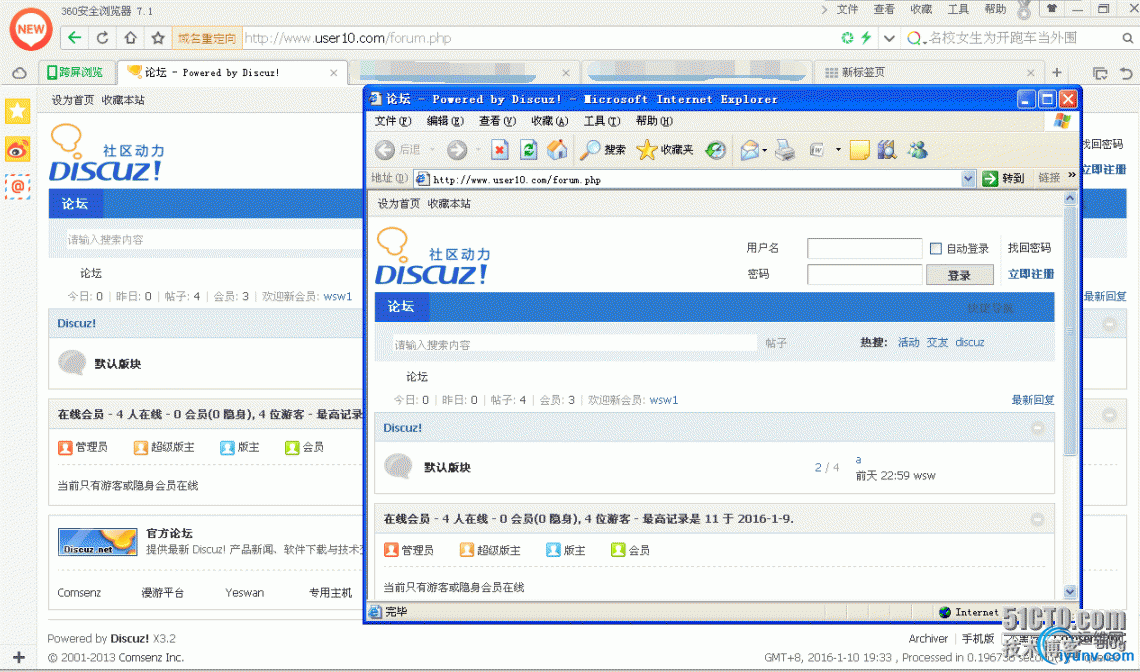Open the Weibo icon in 360 sidebar
This screenshot has width=1140, height=672.
pyautogui.click(x=17, y=149)
